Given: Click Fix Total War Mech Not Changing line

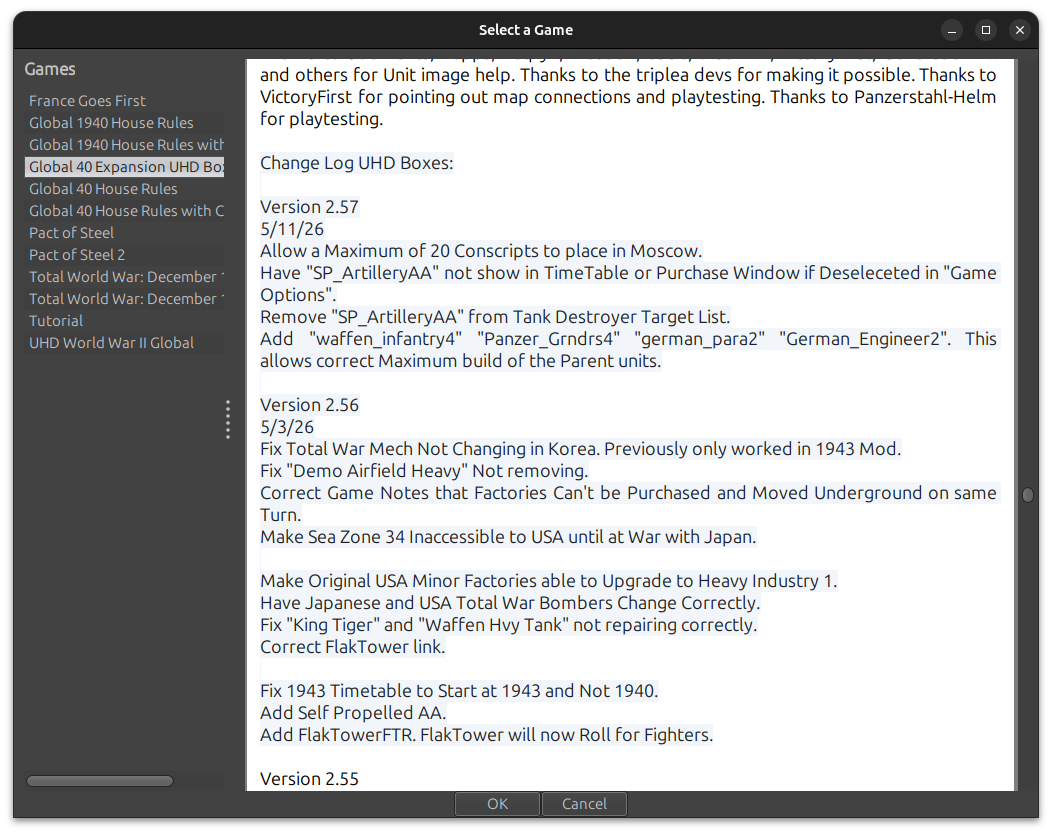Looking at the screenshot, I should click(x=581, y=449).
